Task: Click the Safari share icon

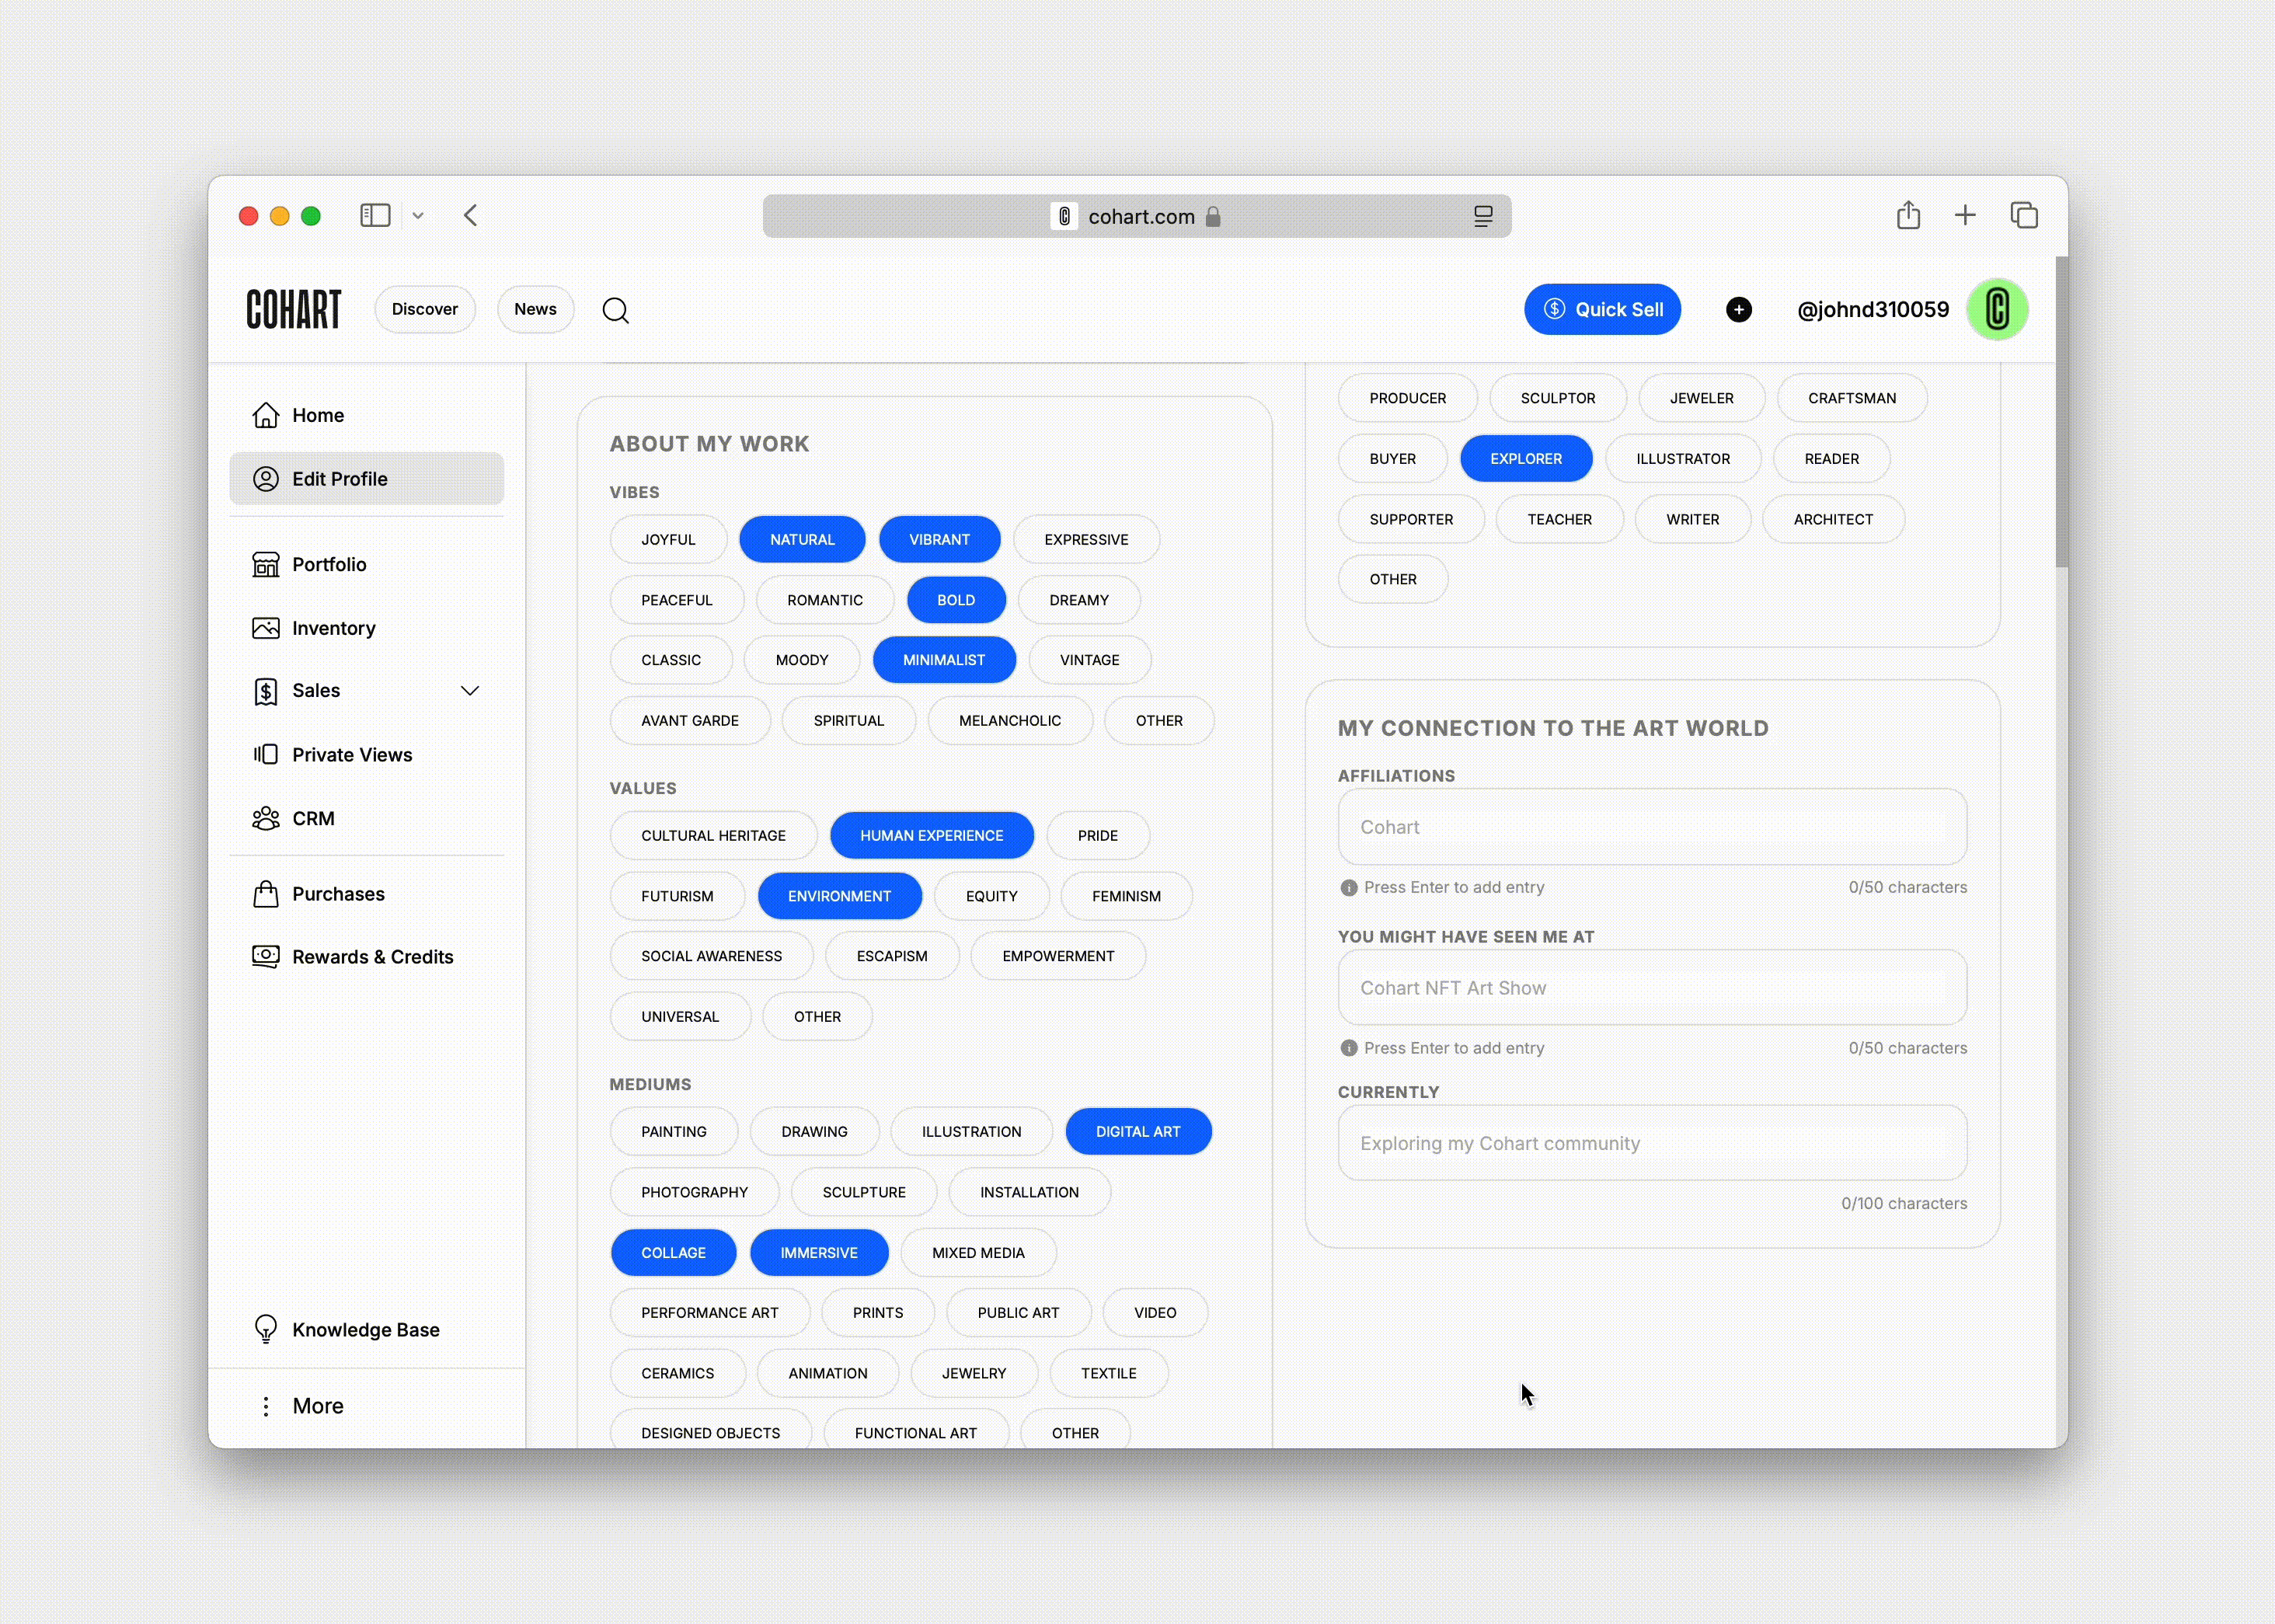Action: [1908, 214]
